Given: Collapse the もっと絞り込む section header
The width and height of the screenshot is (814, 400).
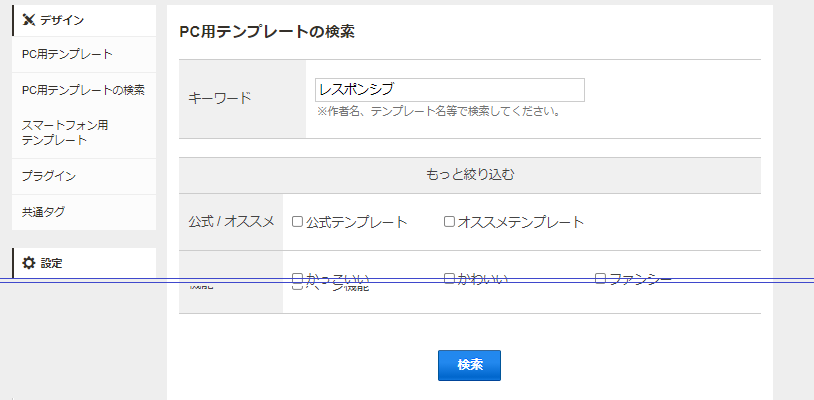Looking at the screenshot, I should 470,175.
